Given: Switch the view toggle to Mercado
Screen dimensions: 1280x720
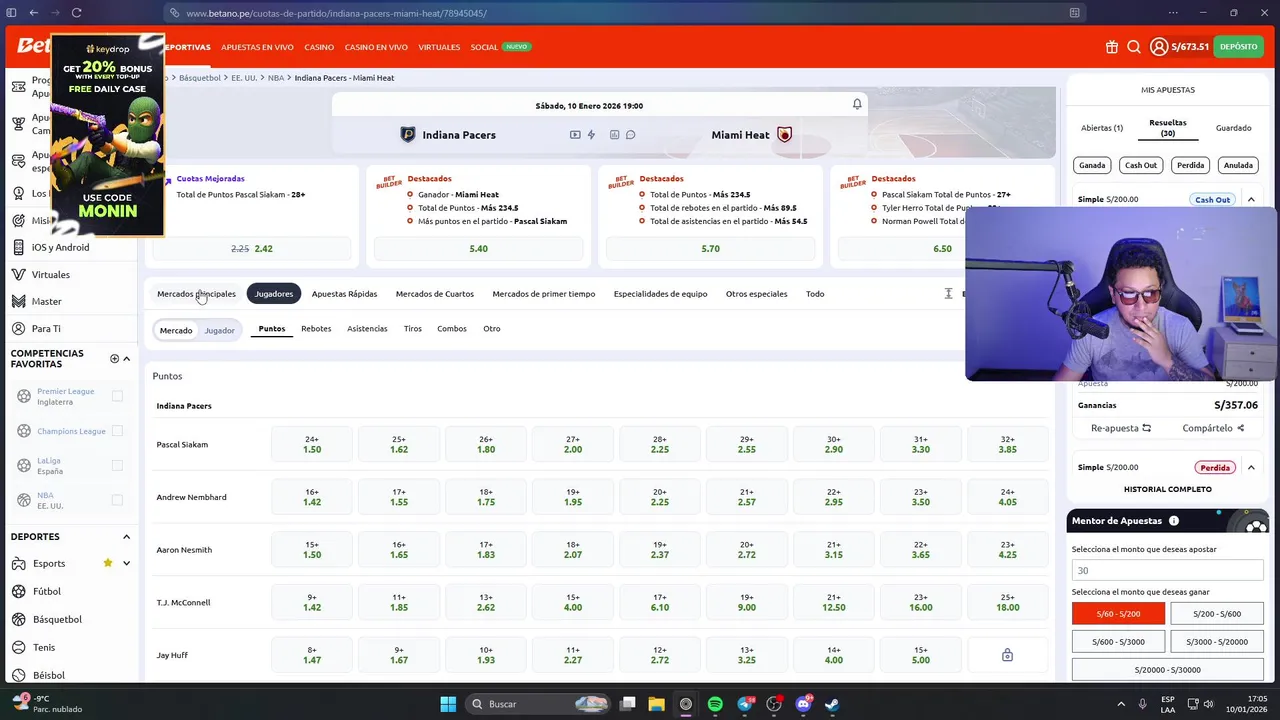Looking at the screenshot, I should 176,330.
